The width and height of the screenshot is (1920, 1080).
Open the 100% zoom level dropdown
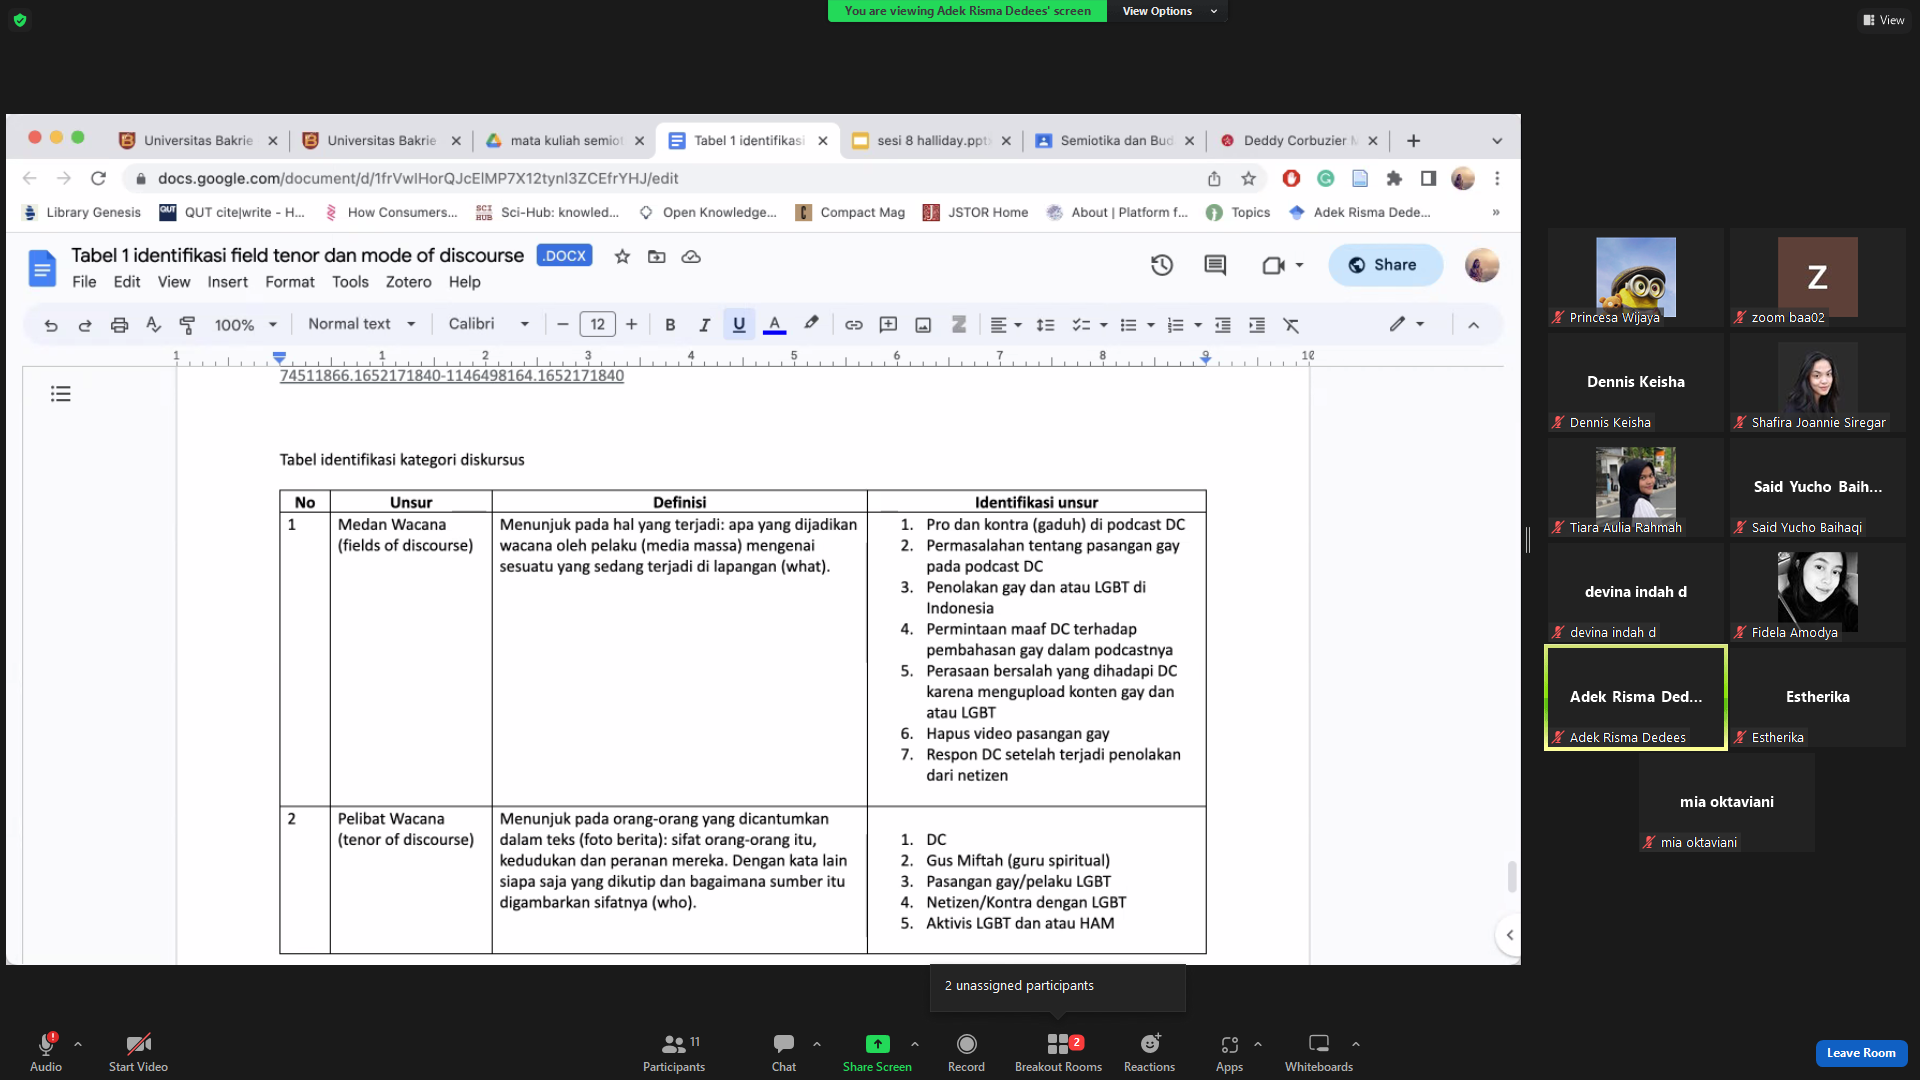(245, 325)
